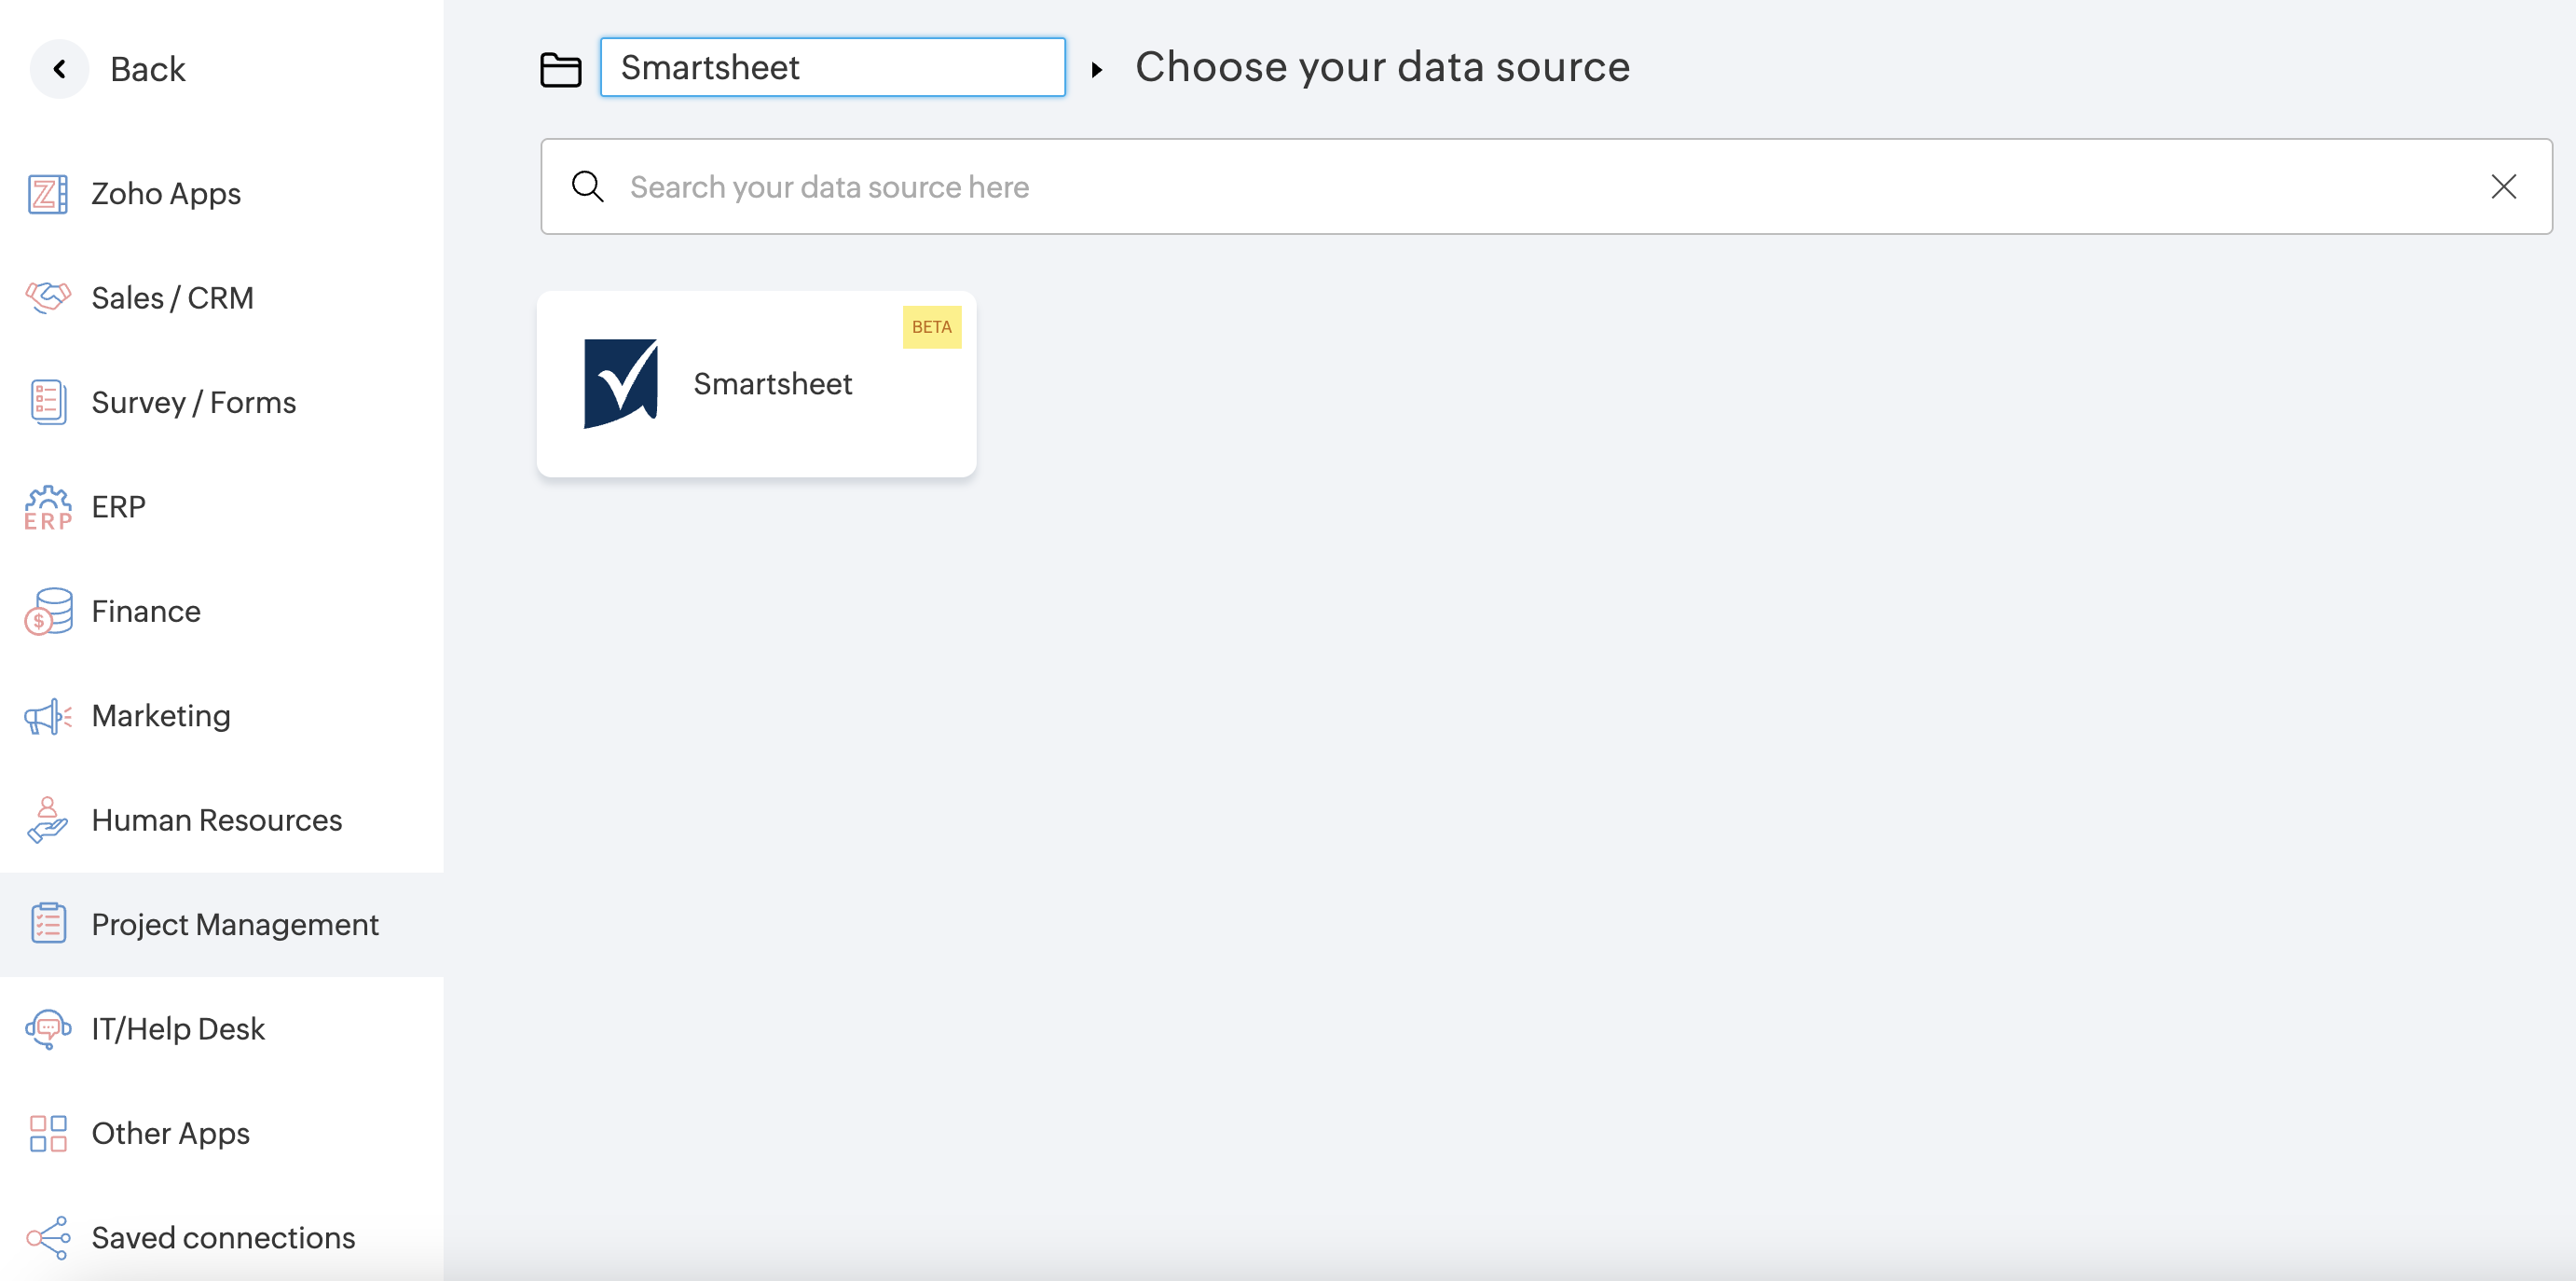Image resolution: width=2576 pixels, height=1281 pixels.
Task: Click the Marketing megaphone icon
Action: (47, 716)
